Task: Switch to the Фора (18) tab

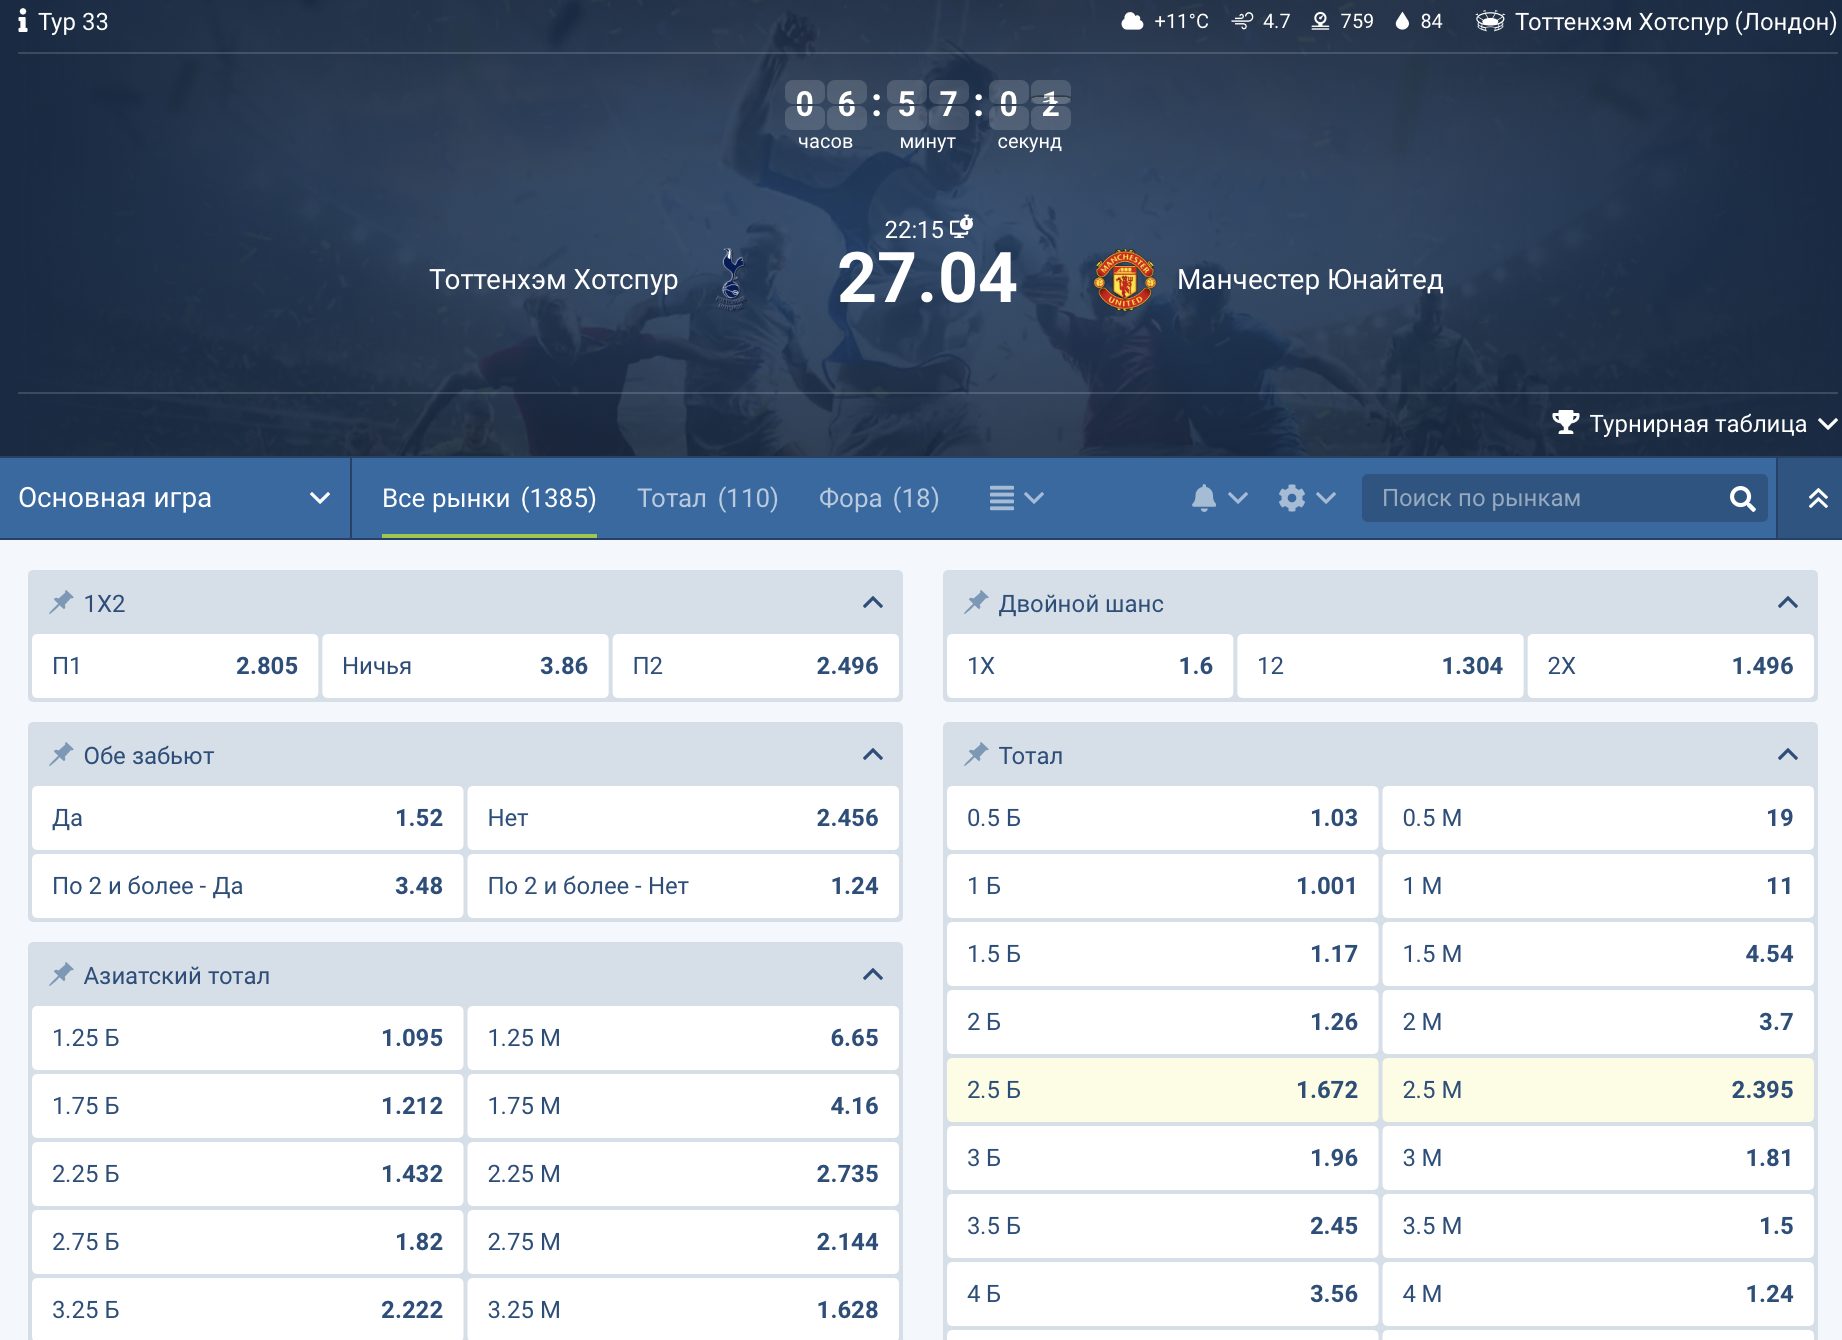Action: 878,498
